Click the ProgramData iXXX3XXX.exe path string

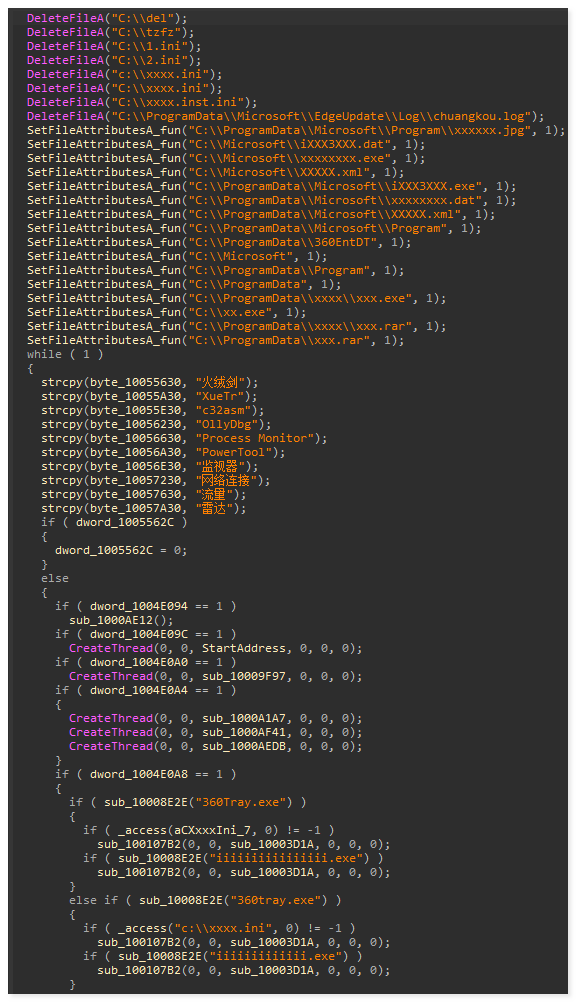pos(338,187)
